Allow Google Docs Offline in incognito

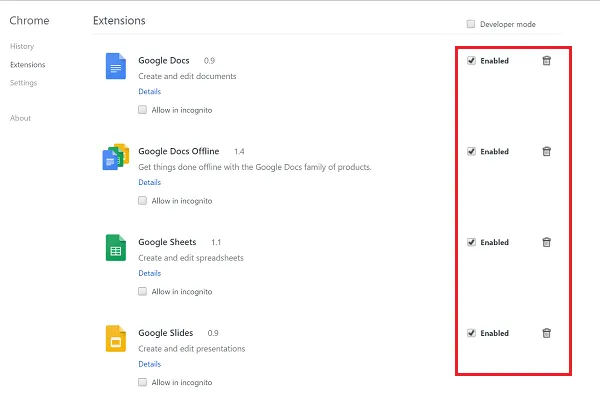(142, 200)
